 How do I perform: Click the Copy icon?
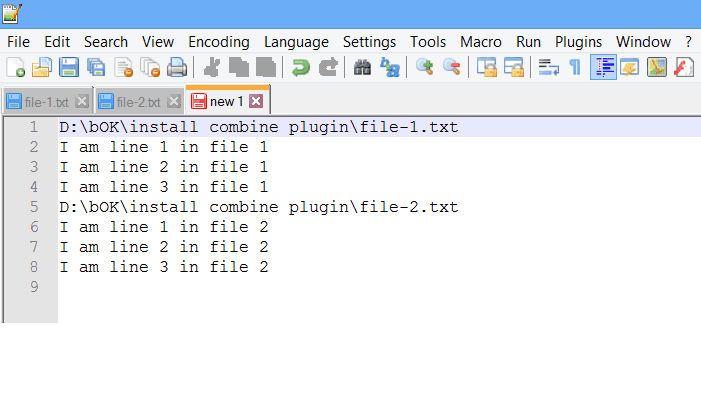pyautogui.click(x=239, y=68)
